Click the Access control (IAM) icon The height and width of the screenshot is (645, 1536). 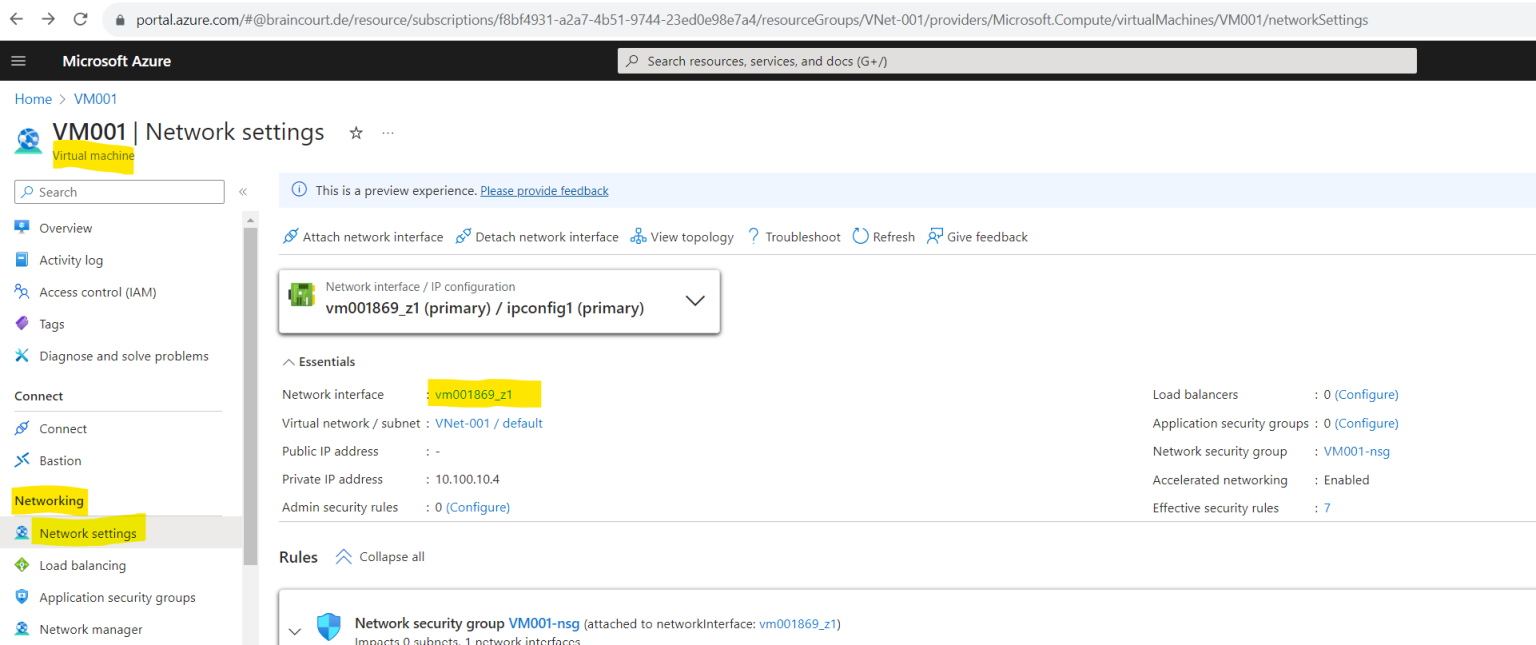click(22, 292)
